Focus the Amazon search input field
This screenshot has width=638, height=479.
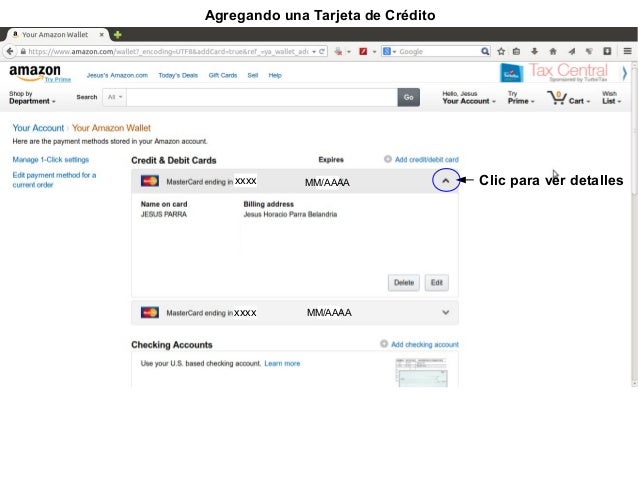click(262, 97)
